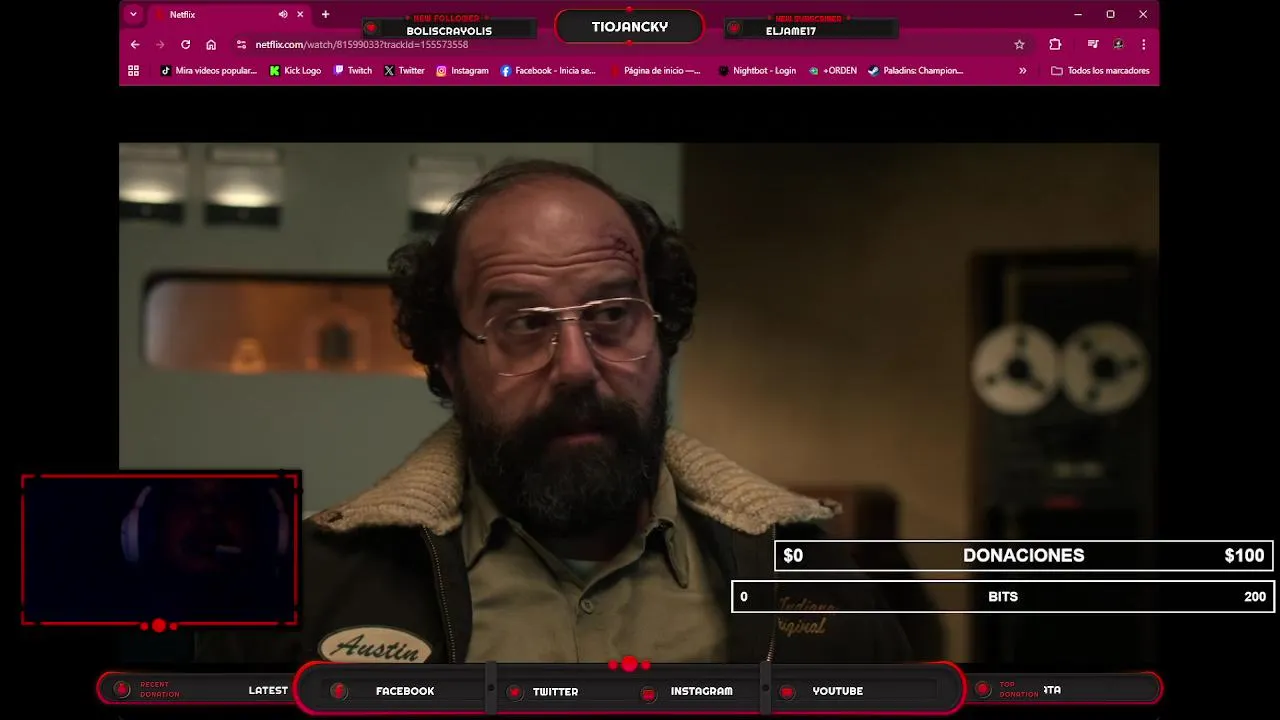Click the BOLISCRAYOLIS new follower label
1280x720 pixels.
(x=449, y=30)
